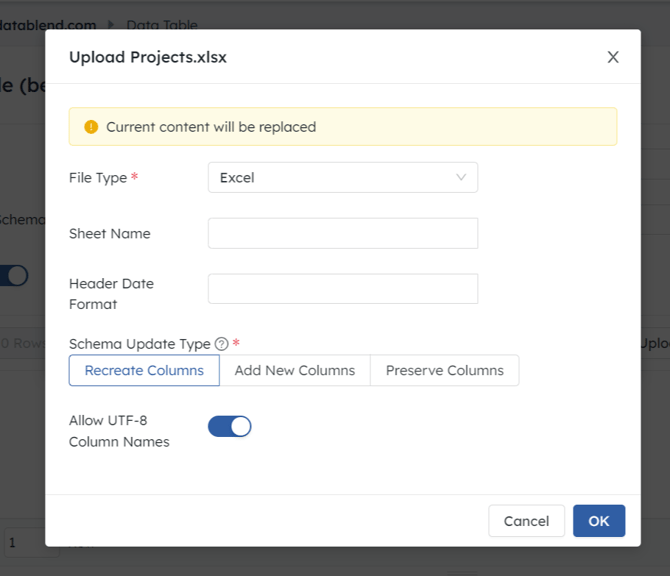Cancel the upload dialog

[x=526, y=521]
